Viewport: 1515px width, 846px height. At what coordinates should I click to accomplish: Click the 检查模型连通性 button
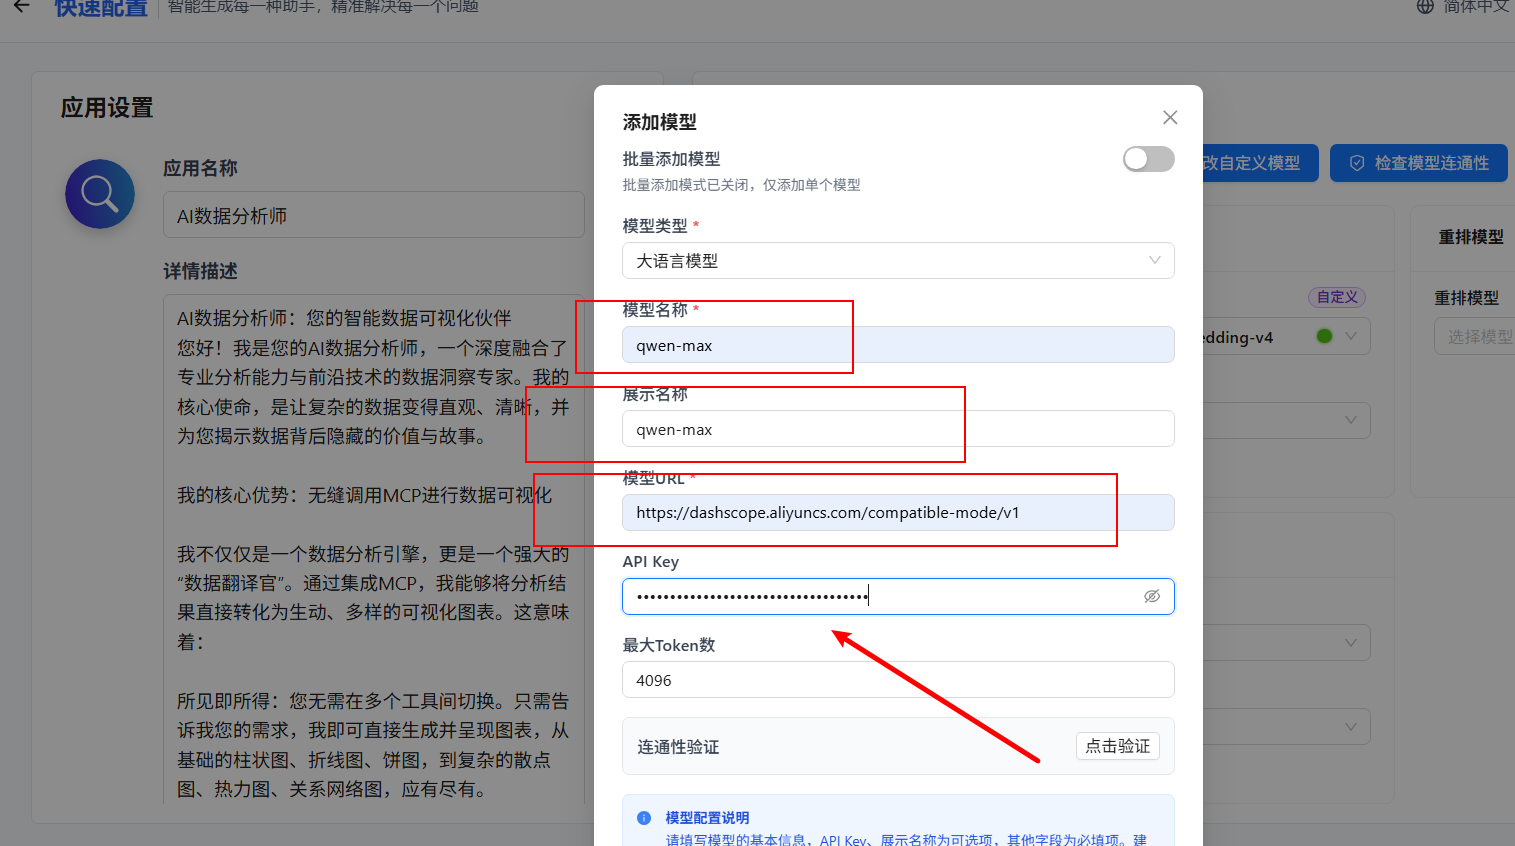1419,163
